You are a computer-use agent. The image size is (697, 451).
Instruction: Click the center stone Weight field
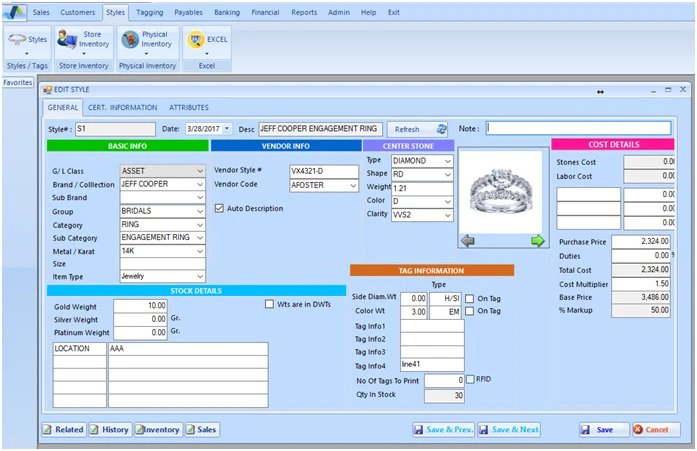pos(422,188)
